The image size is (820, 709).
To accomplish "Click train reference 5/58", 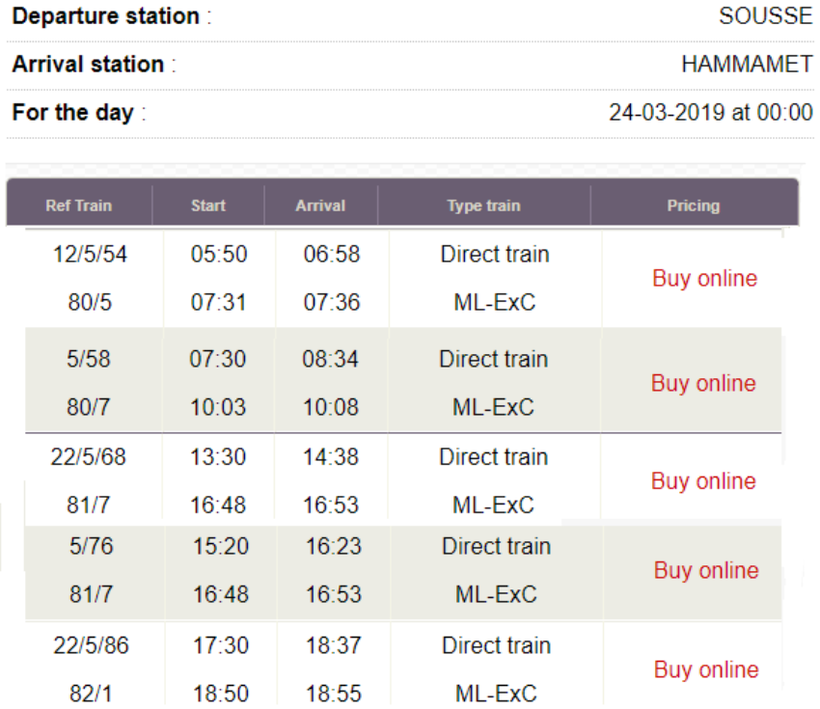I will pyautogui.click(x=89, y=359).
